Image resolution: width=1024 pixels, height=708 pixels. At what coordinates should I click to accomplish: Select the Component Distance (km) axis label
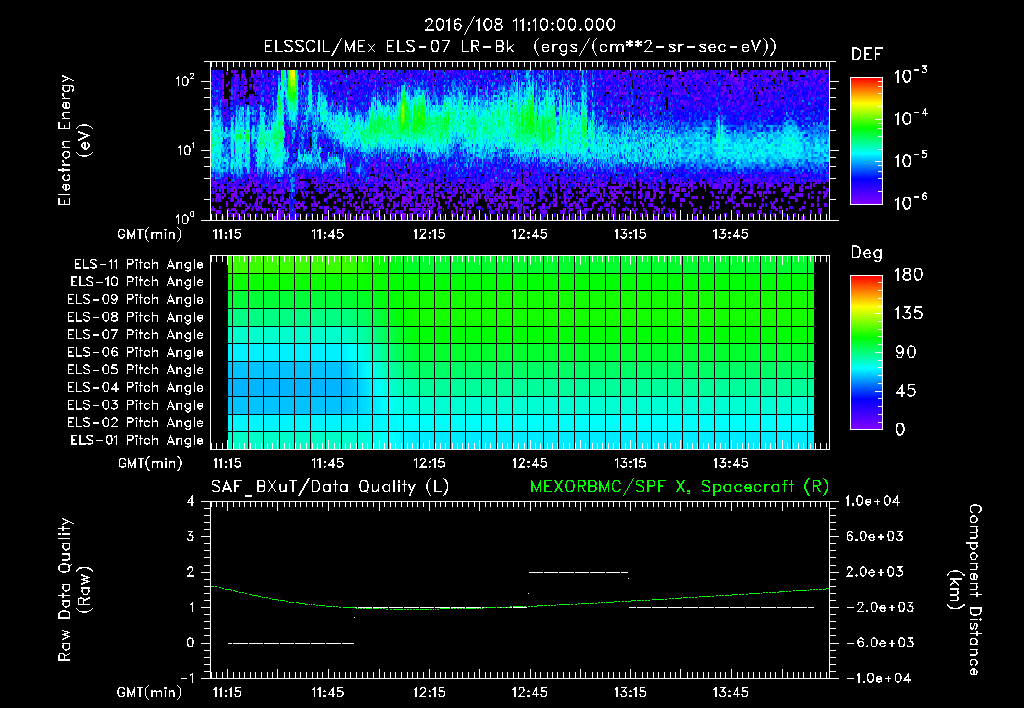[x=965, y=590]
